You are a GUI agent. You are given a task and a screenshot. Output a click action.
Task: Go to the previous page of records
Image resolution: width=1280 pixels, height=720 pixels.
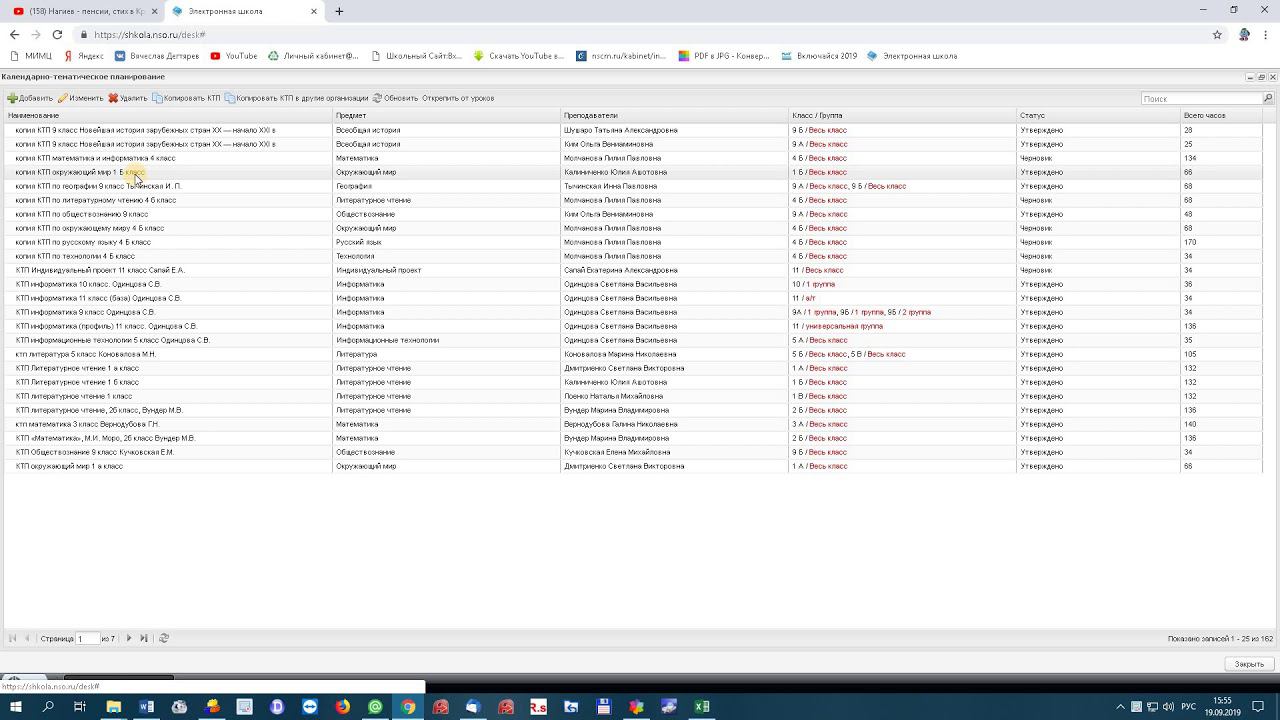pos(27,638)
